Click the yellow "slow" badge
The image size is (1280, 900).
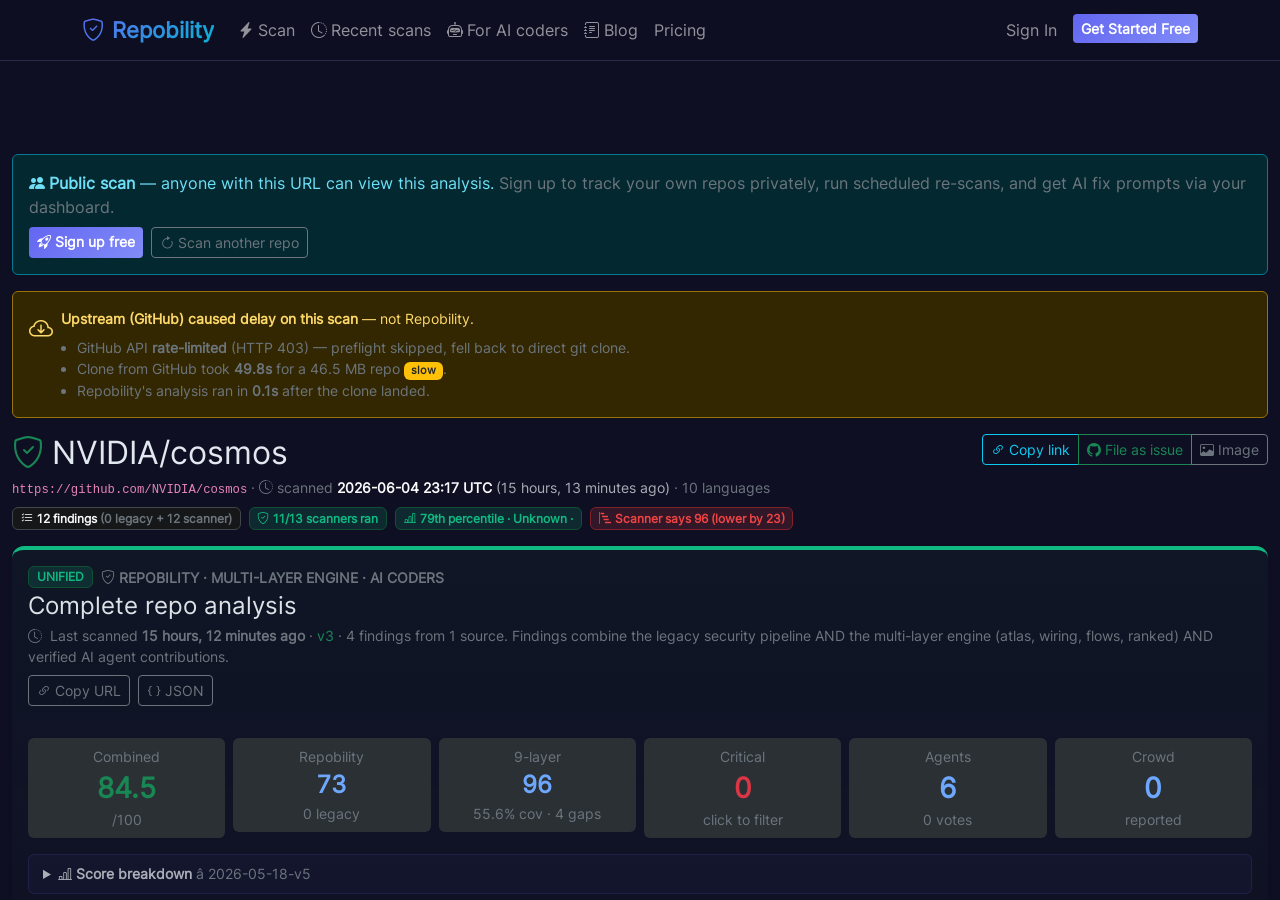423,370
